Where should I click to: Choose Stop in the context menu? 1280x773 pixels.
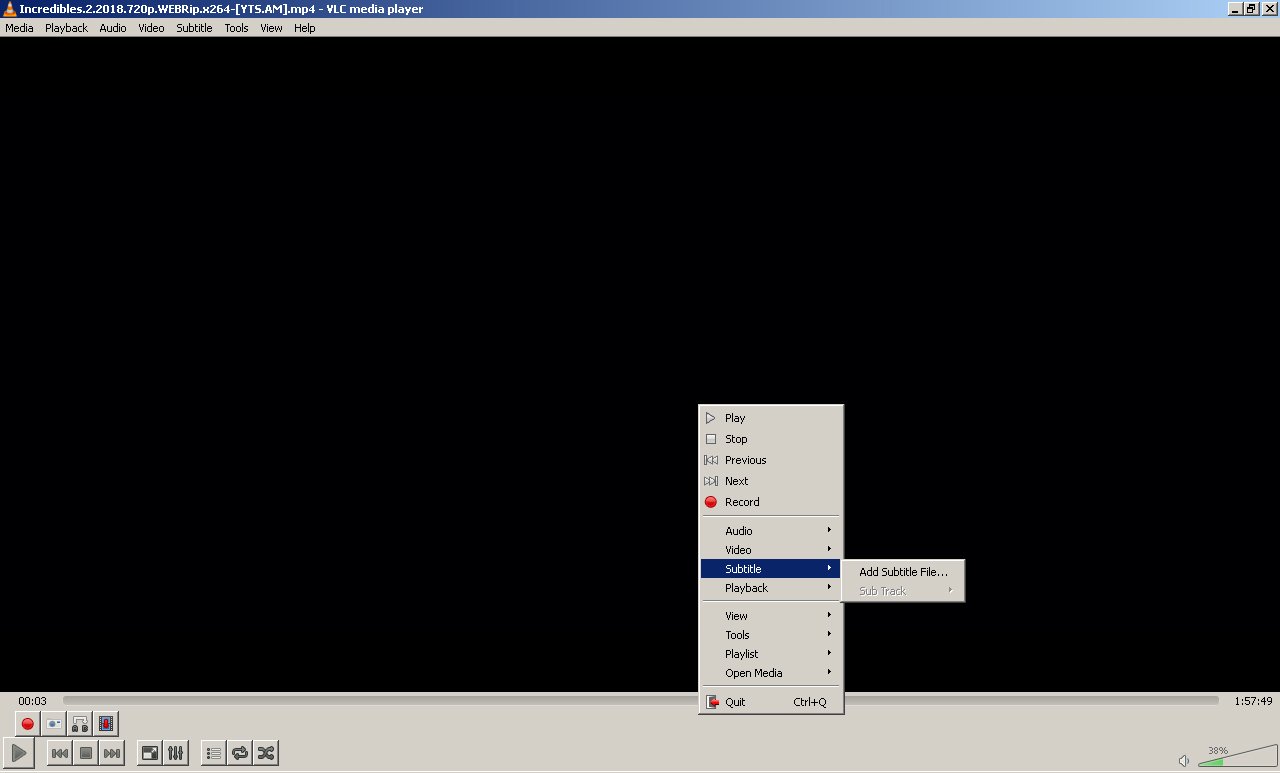point(770,439)
